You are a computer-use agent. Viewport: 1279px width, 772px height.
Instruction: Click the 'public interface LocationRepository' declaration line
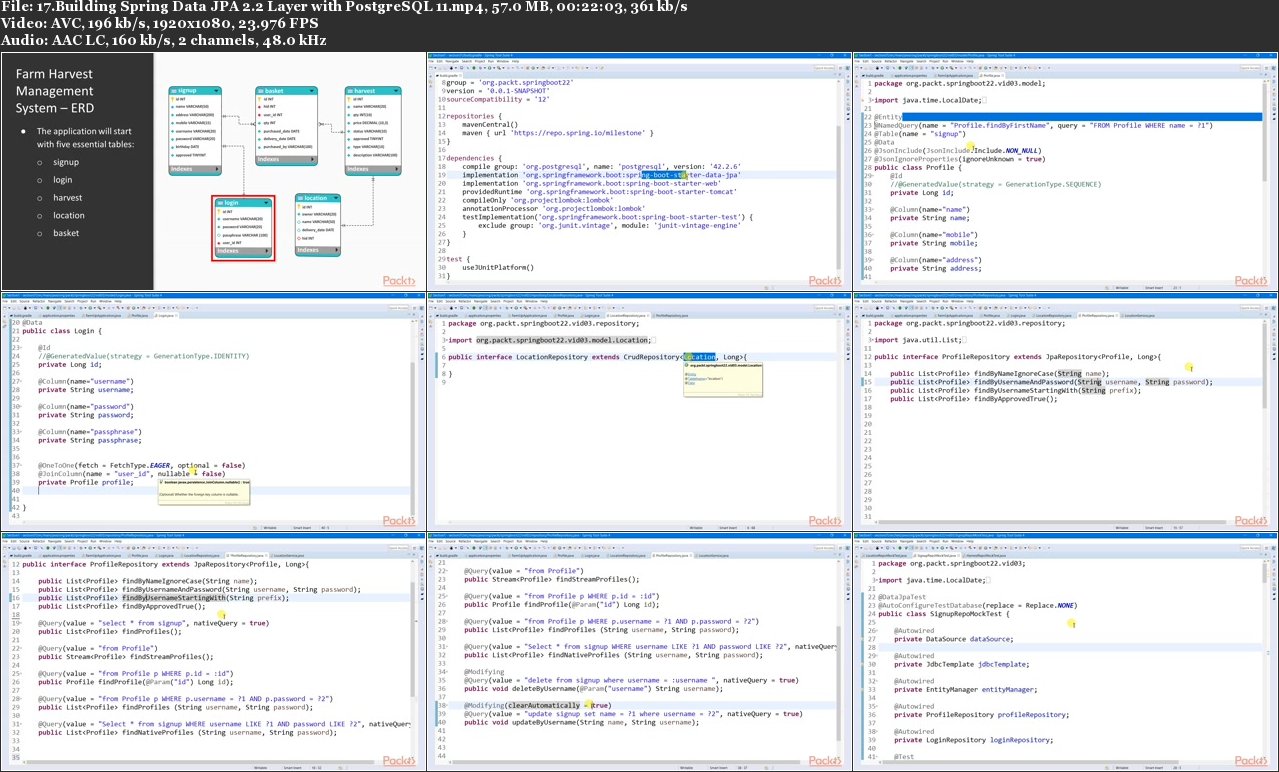coord(598,357)
